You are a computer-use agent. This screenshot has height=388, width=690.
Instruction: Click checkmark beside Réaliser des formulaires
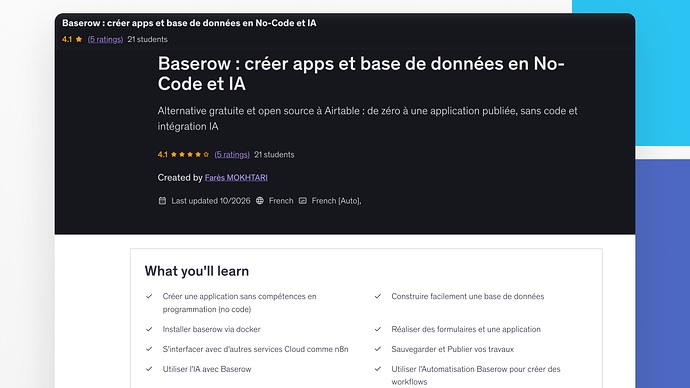tap(378, 329)
